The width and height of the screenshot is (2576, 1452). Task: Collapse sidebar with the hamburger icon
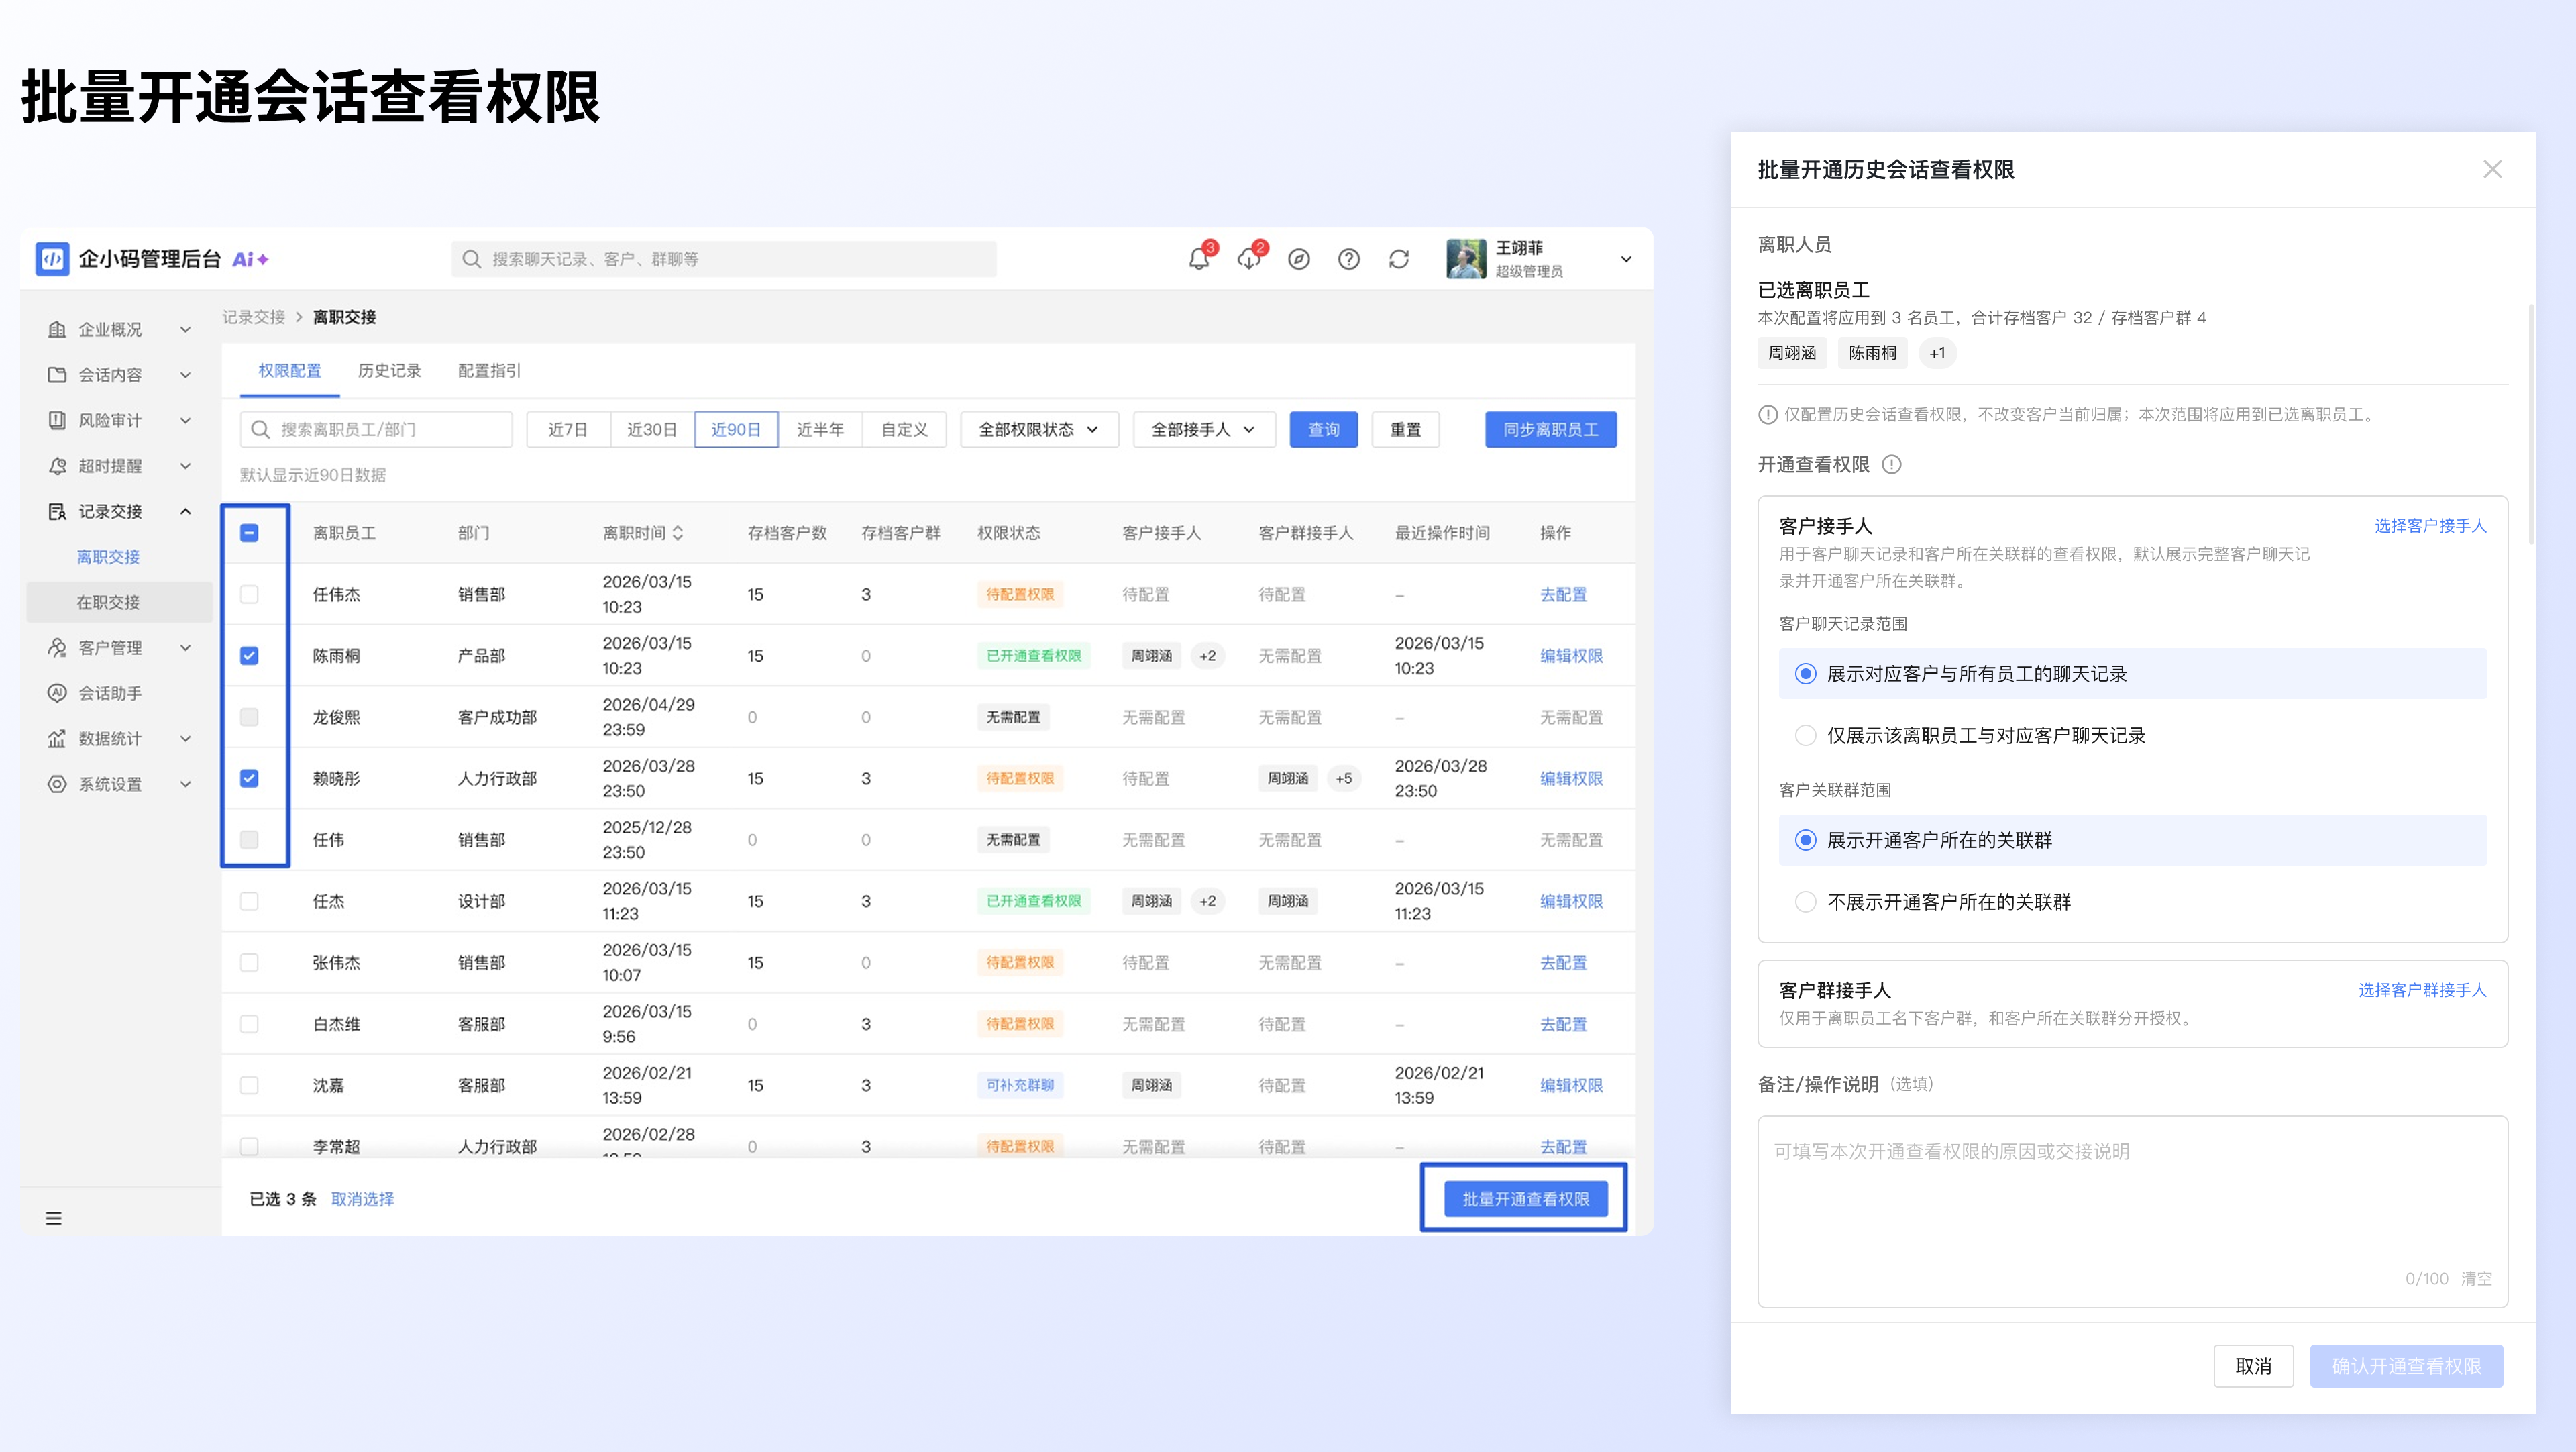(x=54, y=1218)
